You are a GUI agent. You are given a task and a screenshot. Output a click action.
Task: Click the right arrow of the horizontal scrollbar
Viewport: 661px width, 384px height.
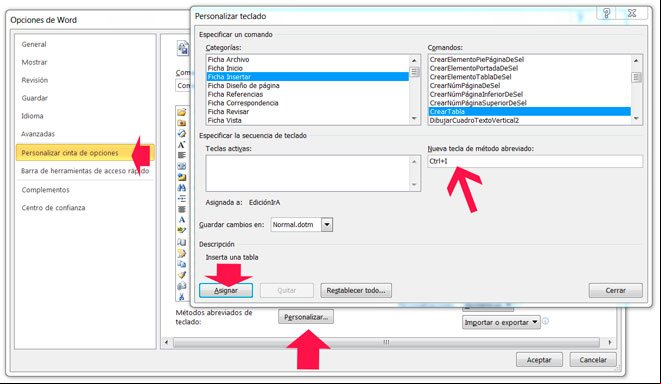610,342
